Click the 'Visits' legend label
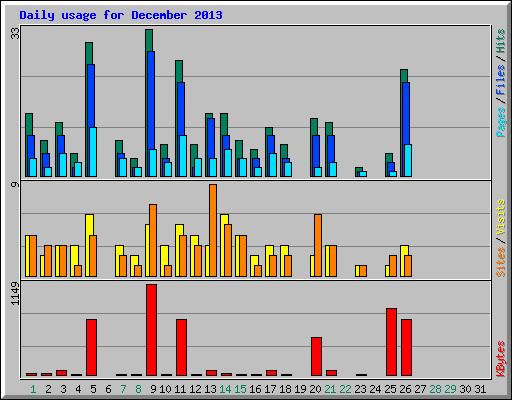The height and width of the screenshot is (400, 512). click(x=501, y=217)
